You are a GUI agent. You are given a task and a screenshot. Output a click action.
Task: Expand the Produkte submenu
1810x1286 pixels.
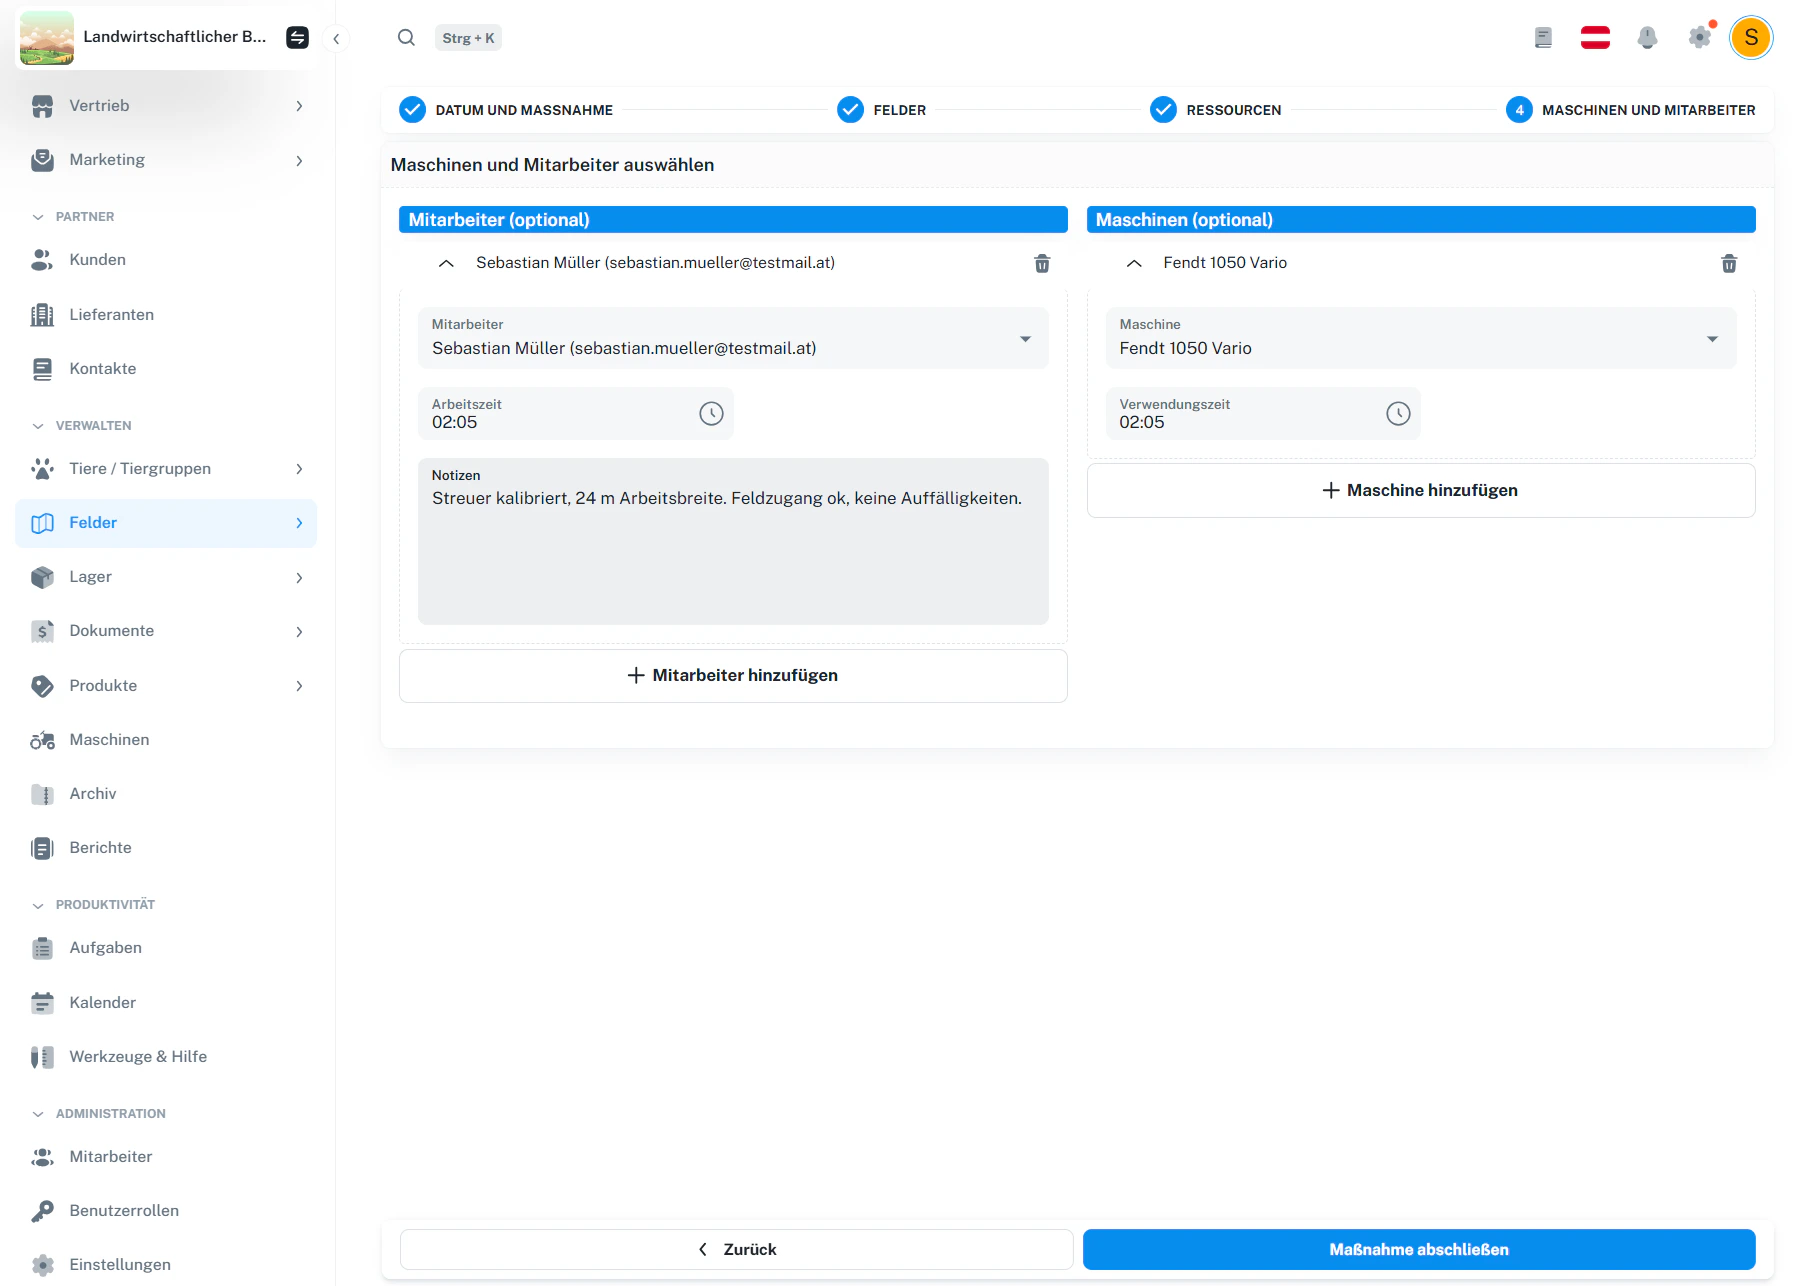click(x=166, y=686)
